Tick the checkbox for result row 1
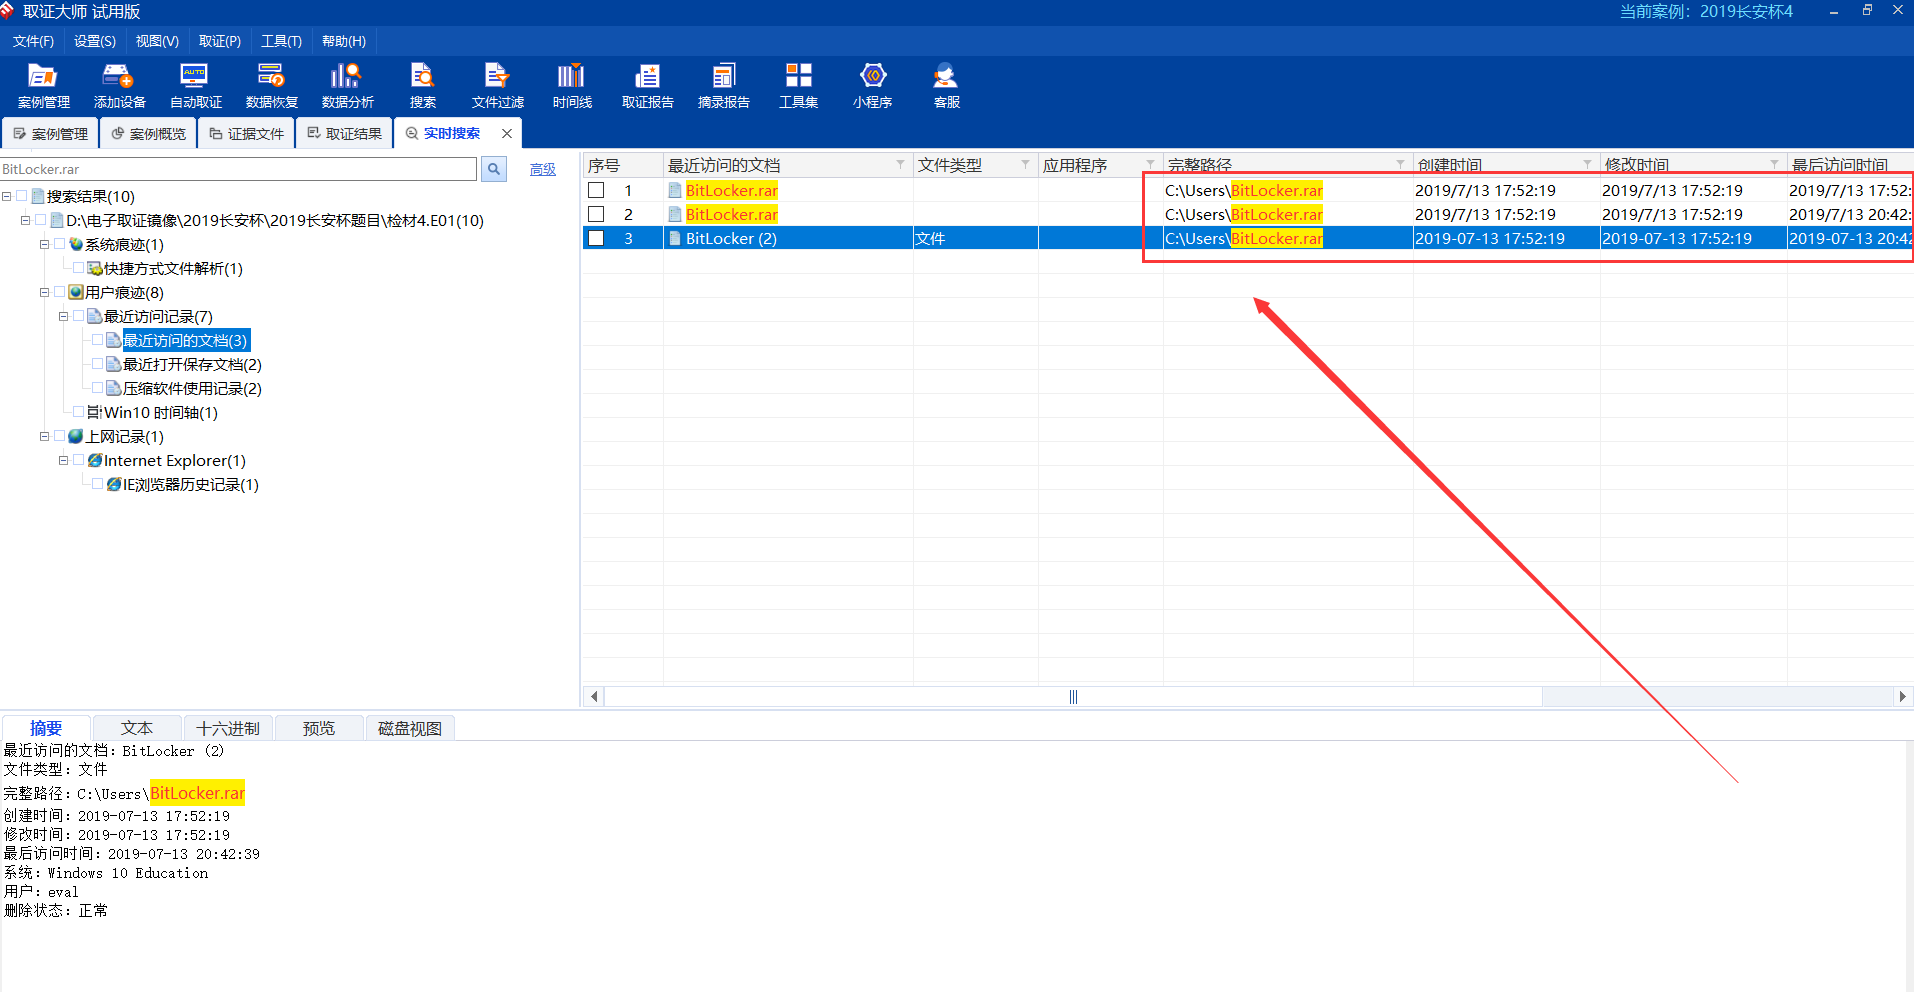 [x=596, y=190]
